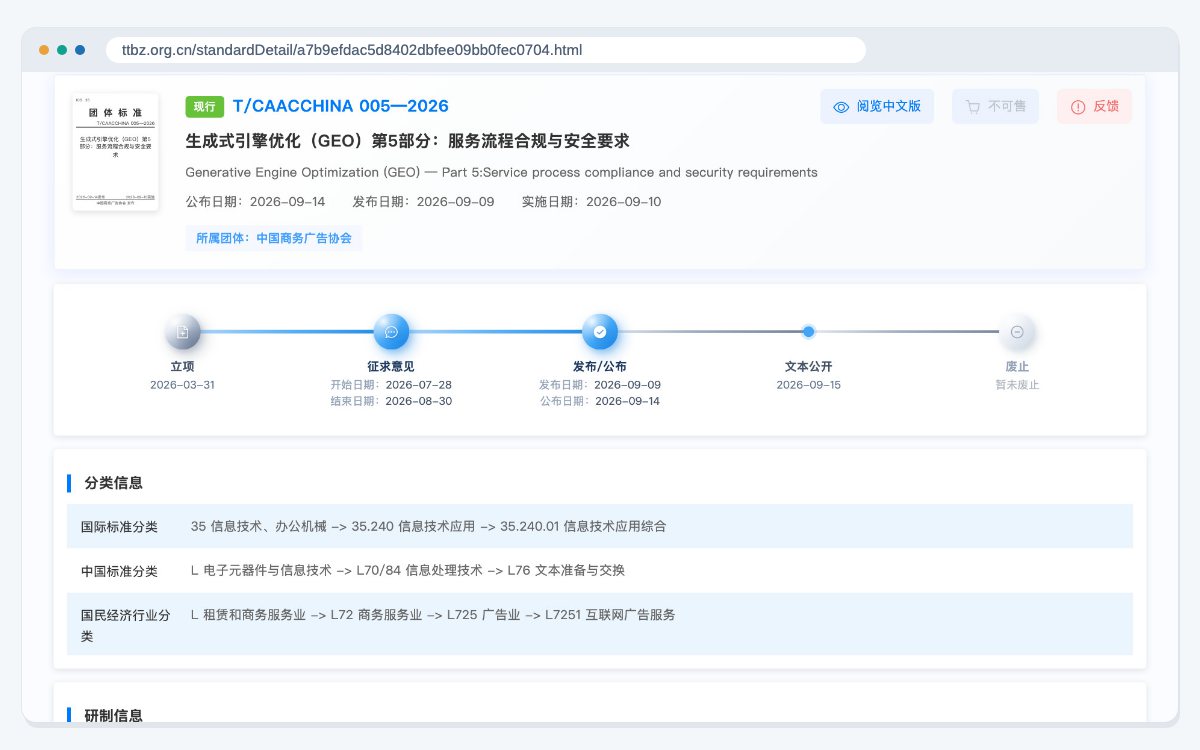Click the 文本公开 timeline dot
Image resolution: width=1200 pixels, height=750 pixels.
808,332
